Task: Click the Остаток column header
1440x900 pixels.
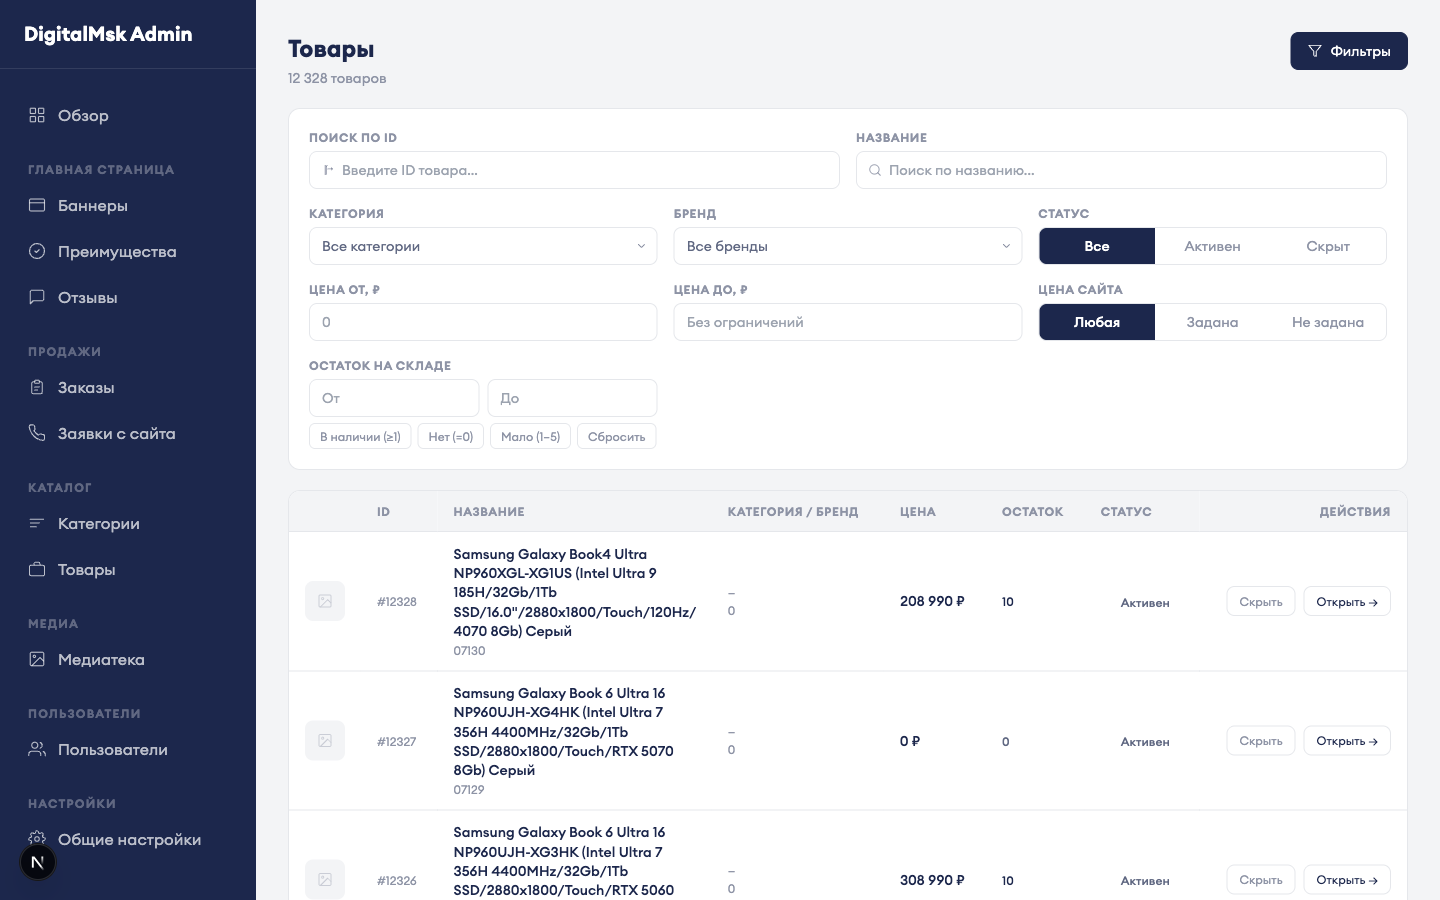Action: (1032, 511)
